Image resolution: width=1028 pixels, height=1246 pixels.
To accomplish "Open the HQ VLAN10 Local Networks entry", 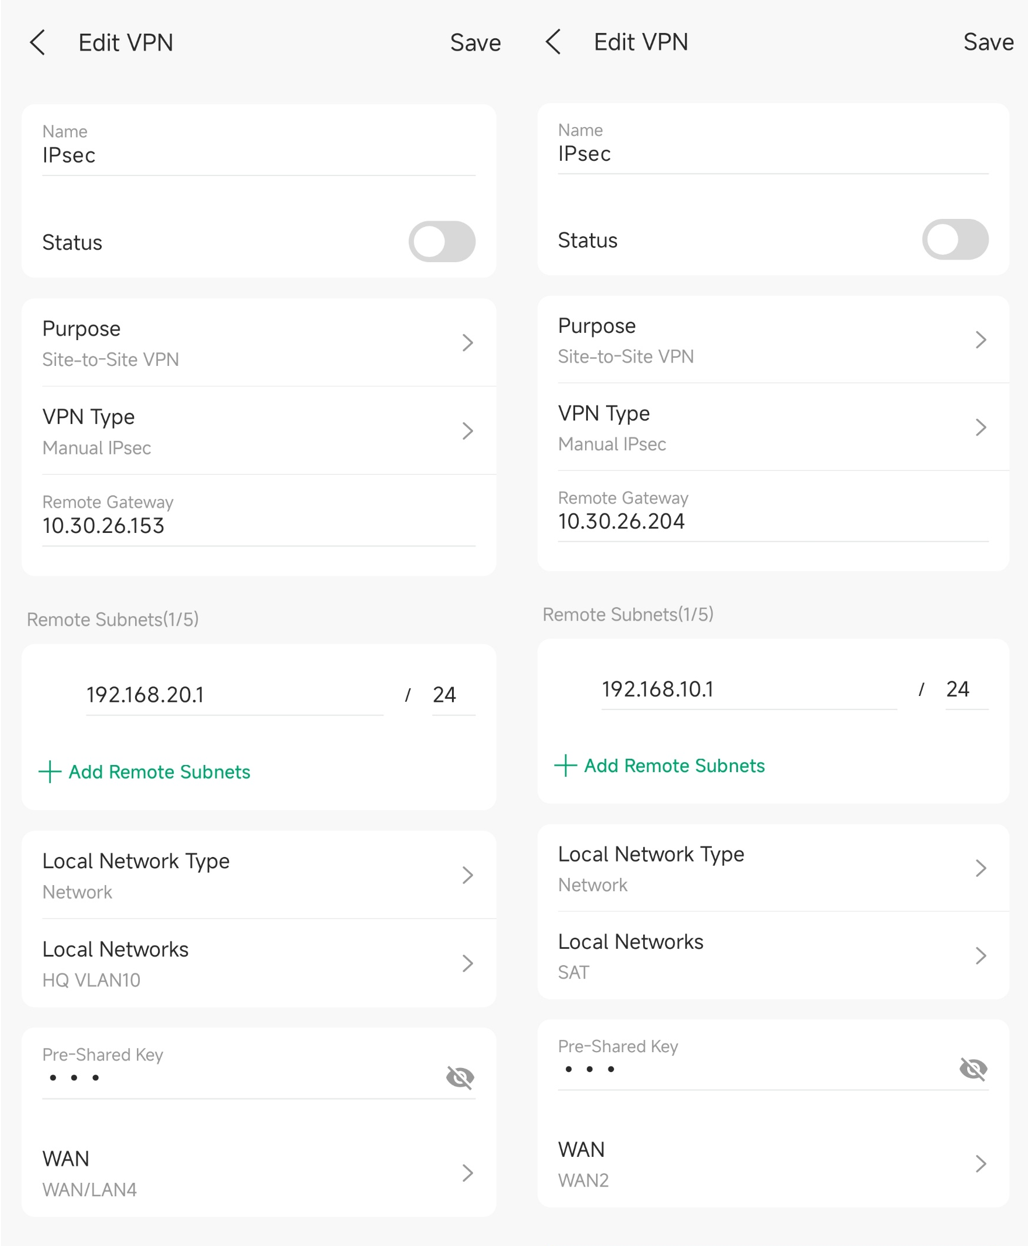I will pos(467,963).
